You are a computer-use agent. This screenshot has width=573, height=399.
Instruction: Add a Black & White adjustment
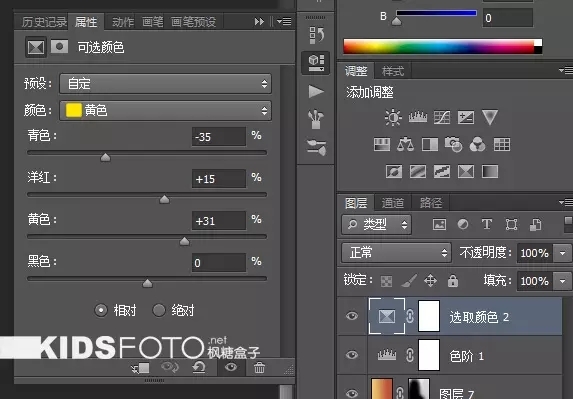pyautogui.click(x=430, y=144)
